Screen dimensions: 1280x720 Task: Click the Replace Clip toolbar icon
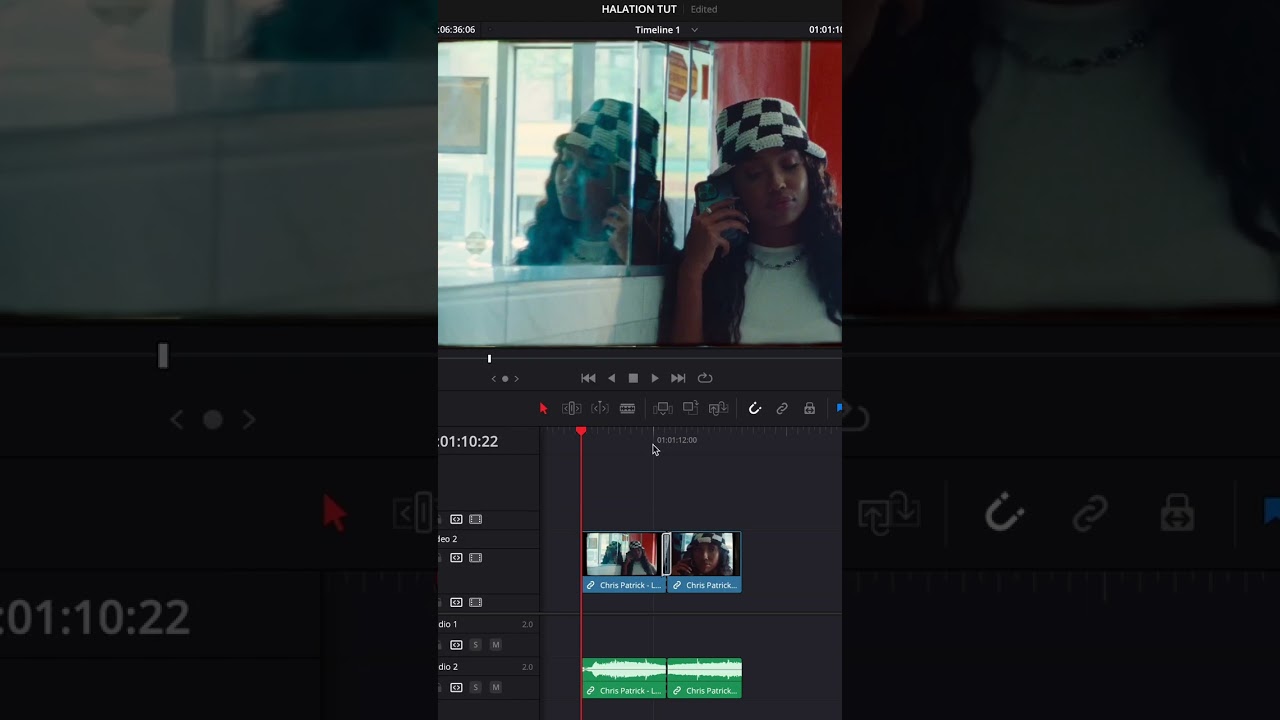click(x=718, y=408)
